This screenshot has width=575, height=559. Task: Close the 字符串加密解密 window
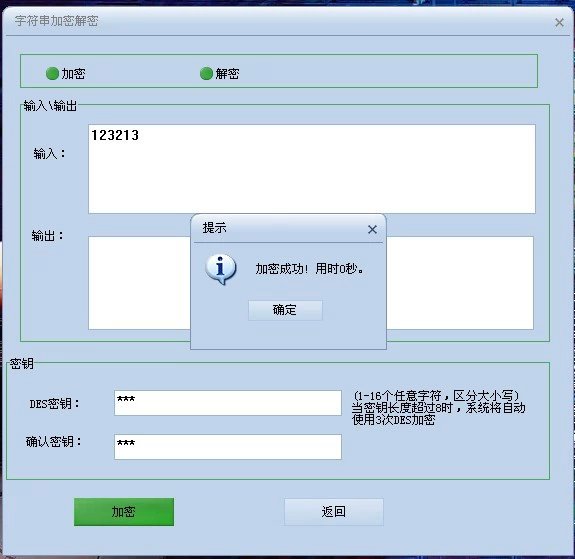coord(559,23)
